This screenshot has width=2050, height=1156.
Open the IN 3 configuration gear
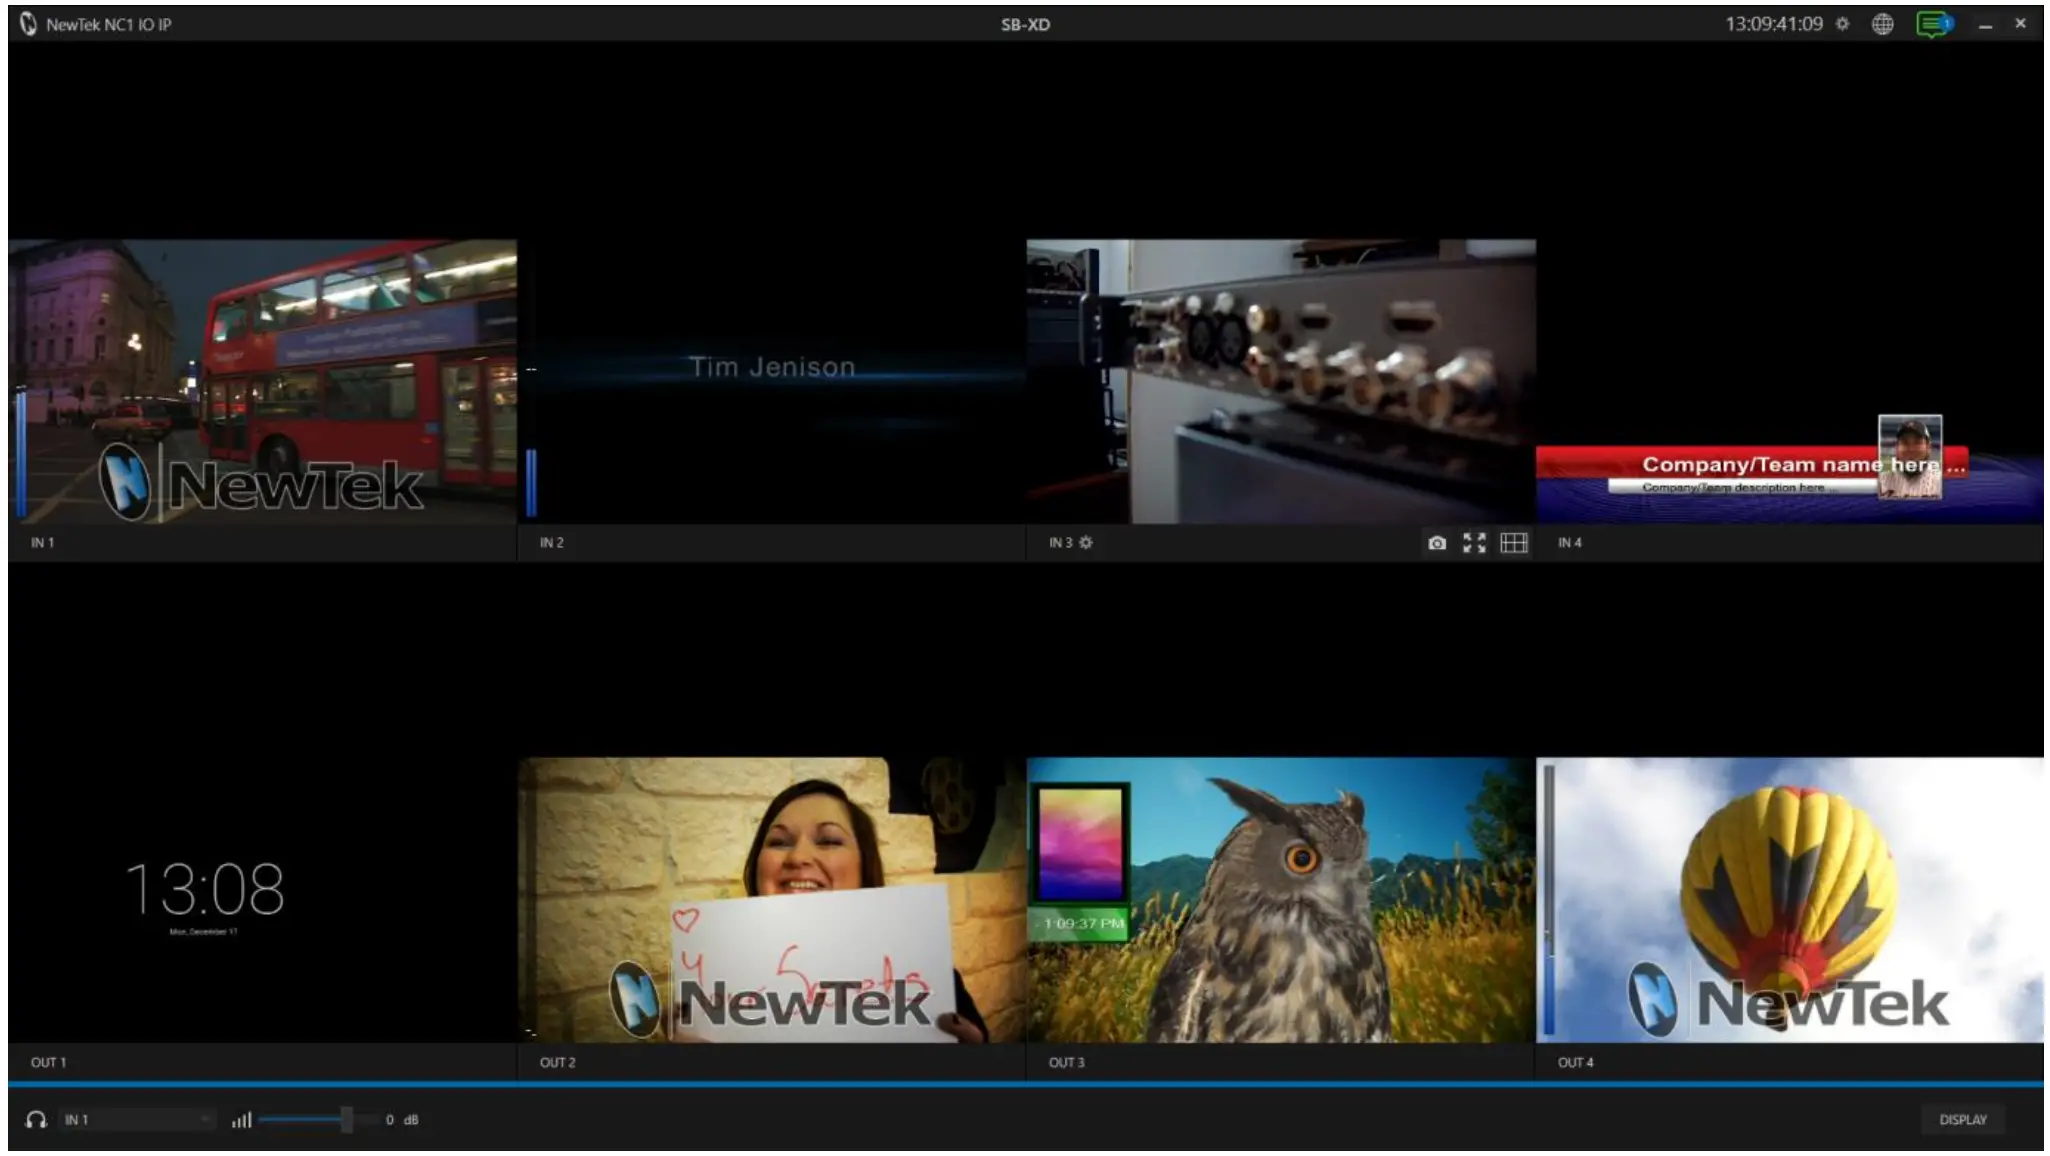click(1087, 541)
